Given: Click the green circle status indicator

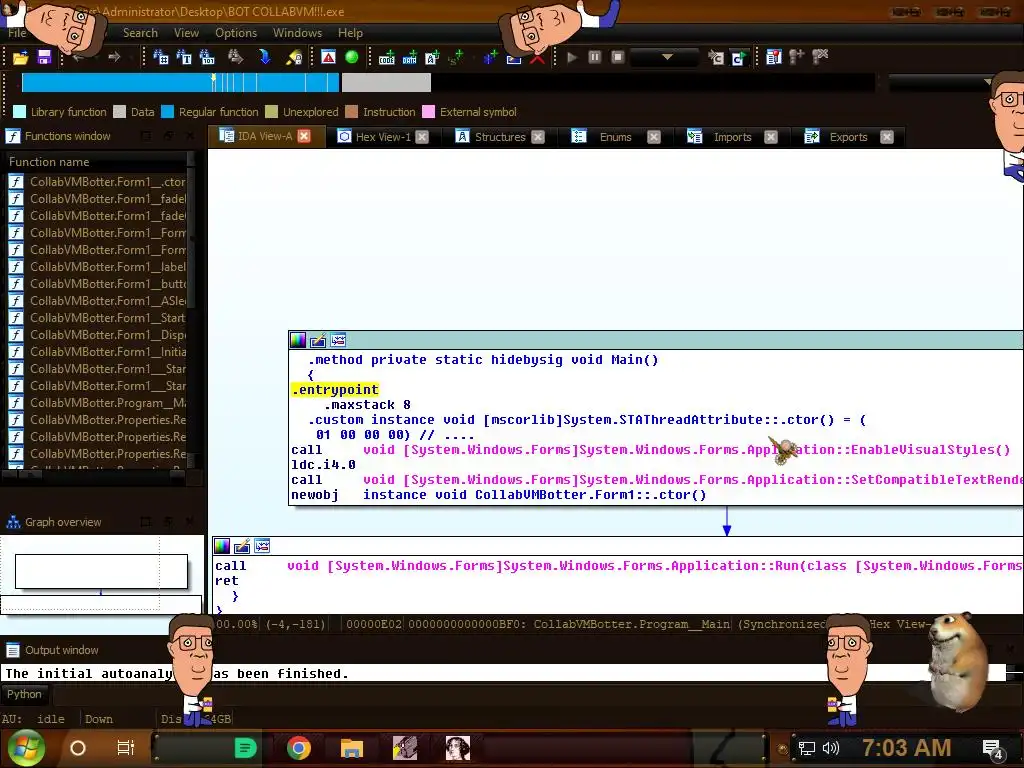Looking at the screenshot, I should 351,57.
